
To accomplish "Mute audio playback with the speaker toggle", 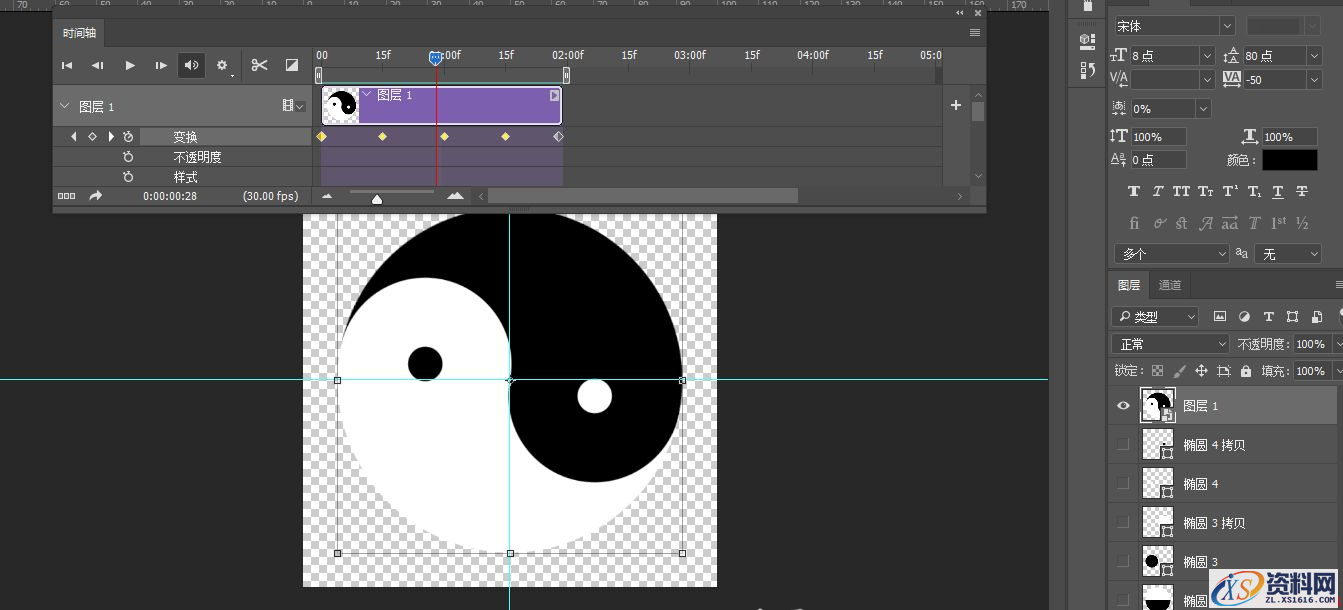I will (191, 65).
